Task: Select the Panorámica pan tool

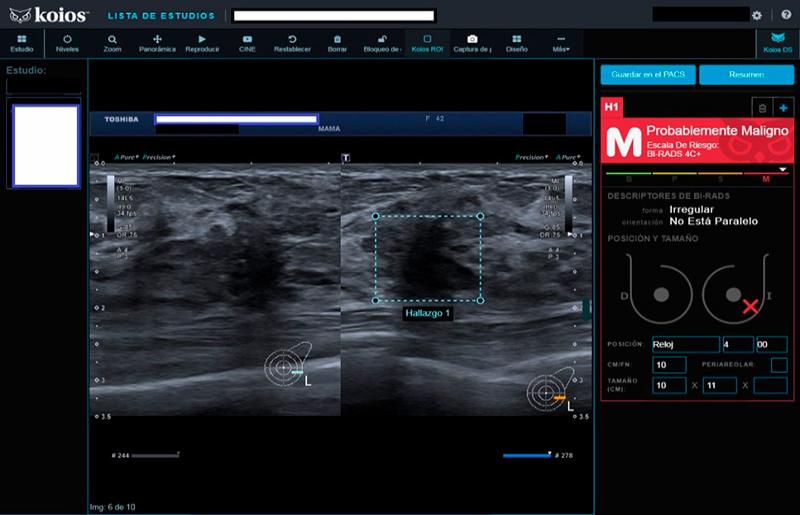Action: [157, 43]
